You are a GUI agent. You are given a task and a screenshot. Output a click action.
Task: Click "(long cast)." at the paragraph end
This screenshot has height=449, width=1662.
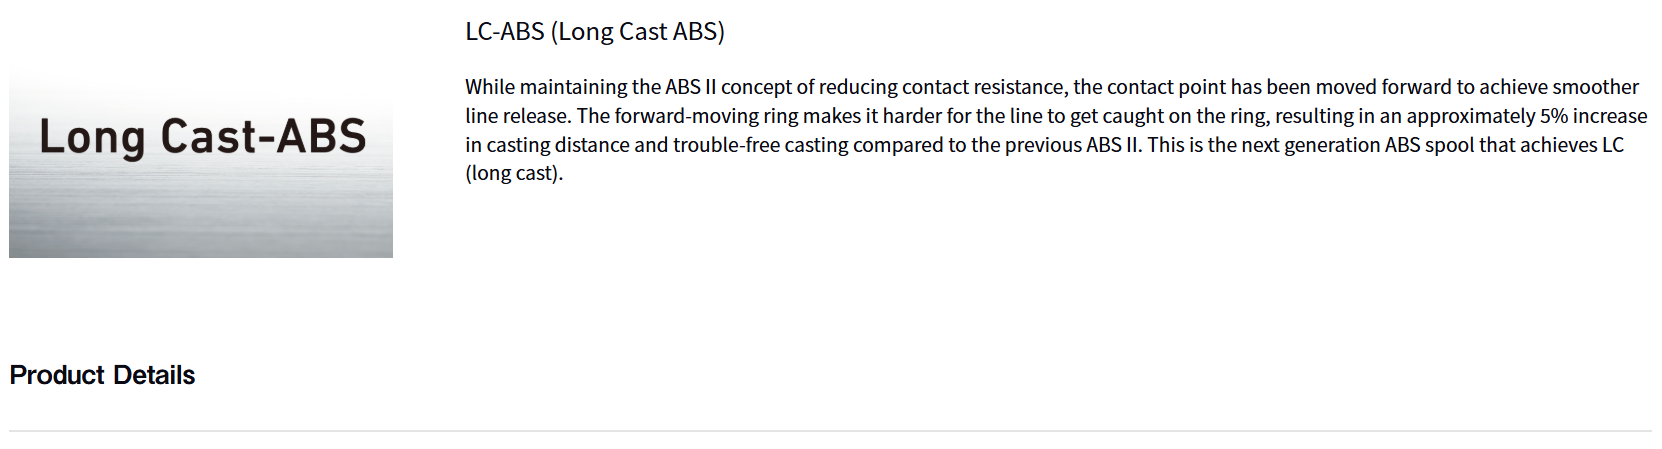514,173
